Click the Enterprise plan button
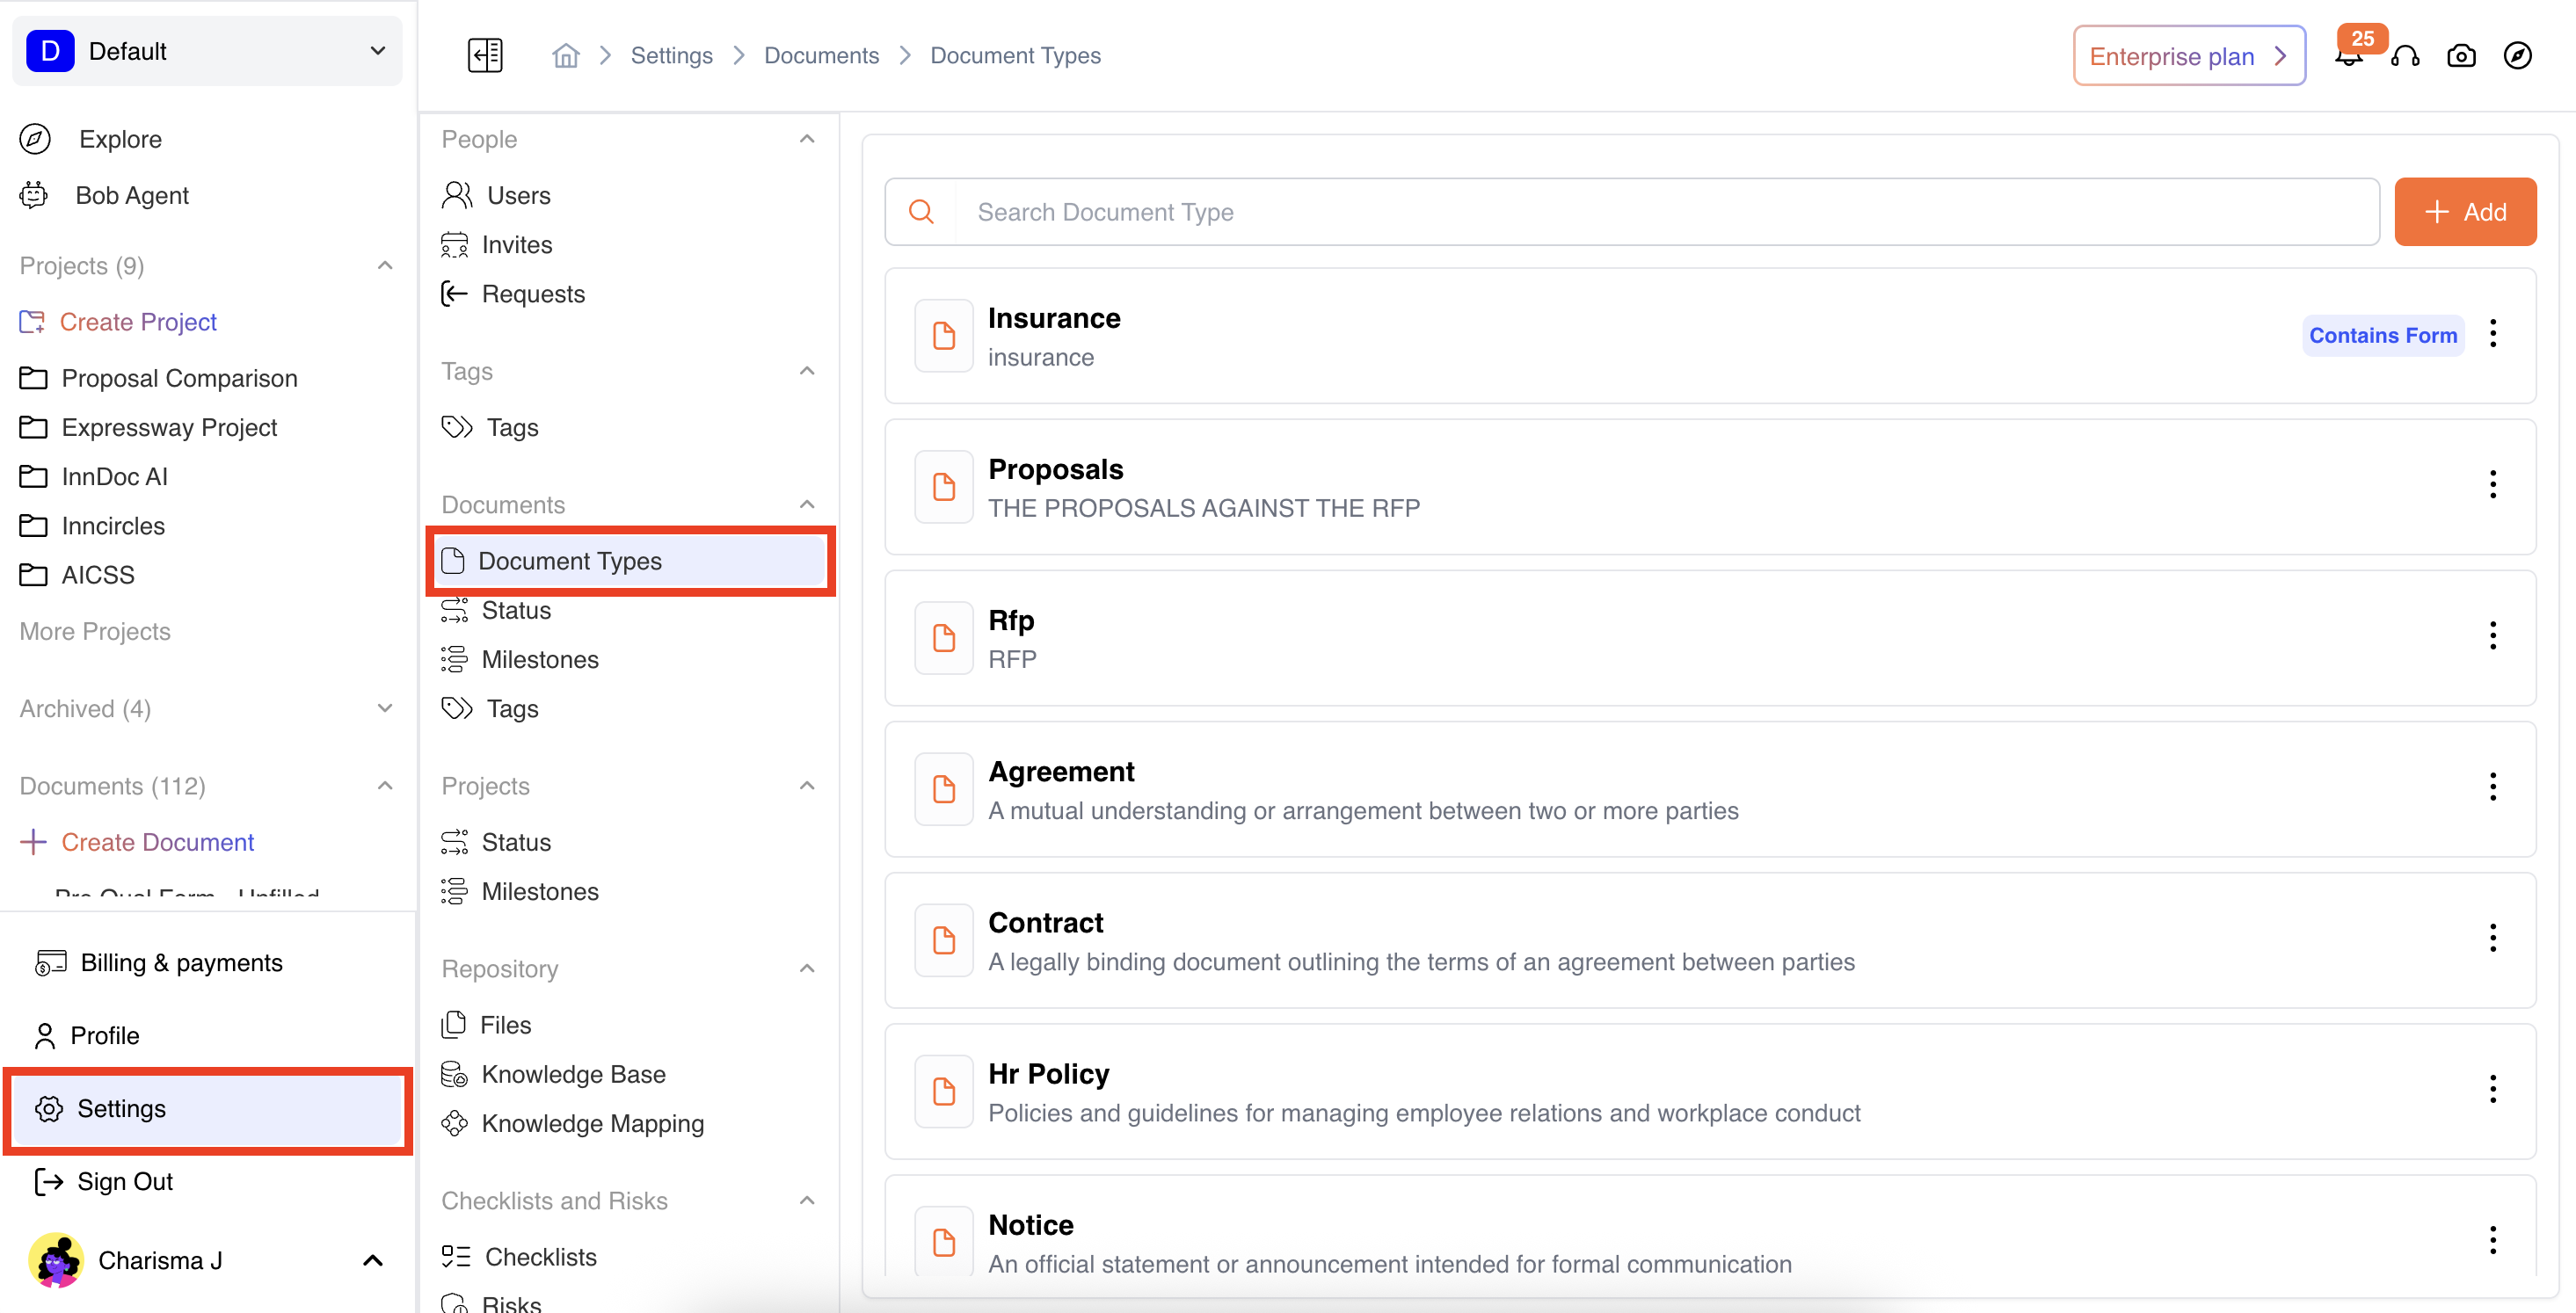Image resolution: width=2576 pixels, height=1313 pixels. [x=2188, y=56]
